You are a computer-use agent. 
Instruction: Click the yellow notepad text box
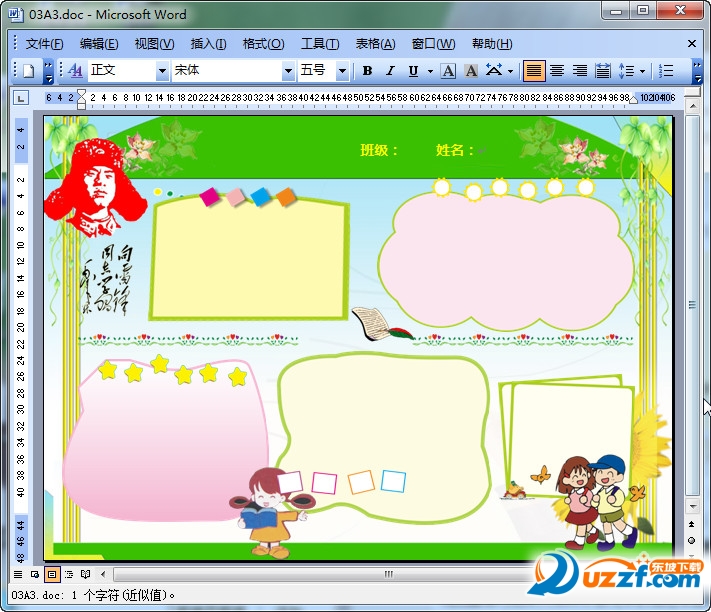point(249,260)
